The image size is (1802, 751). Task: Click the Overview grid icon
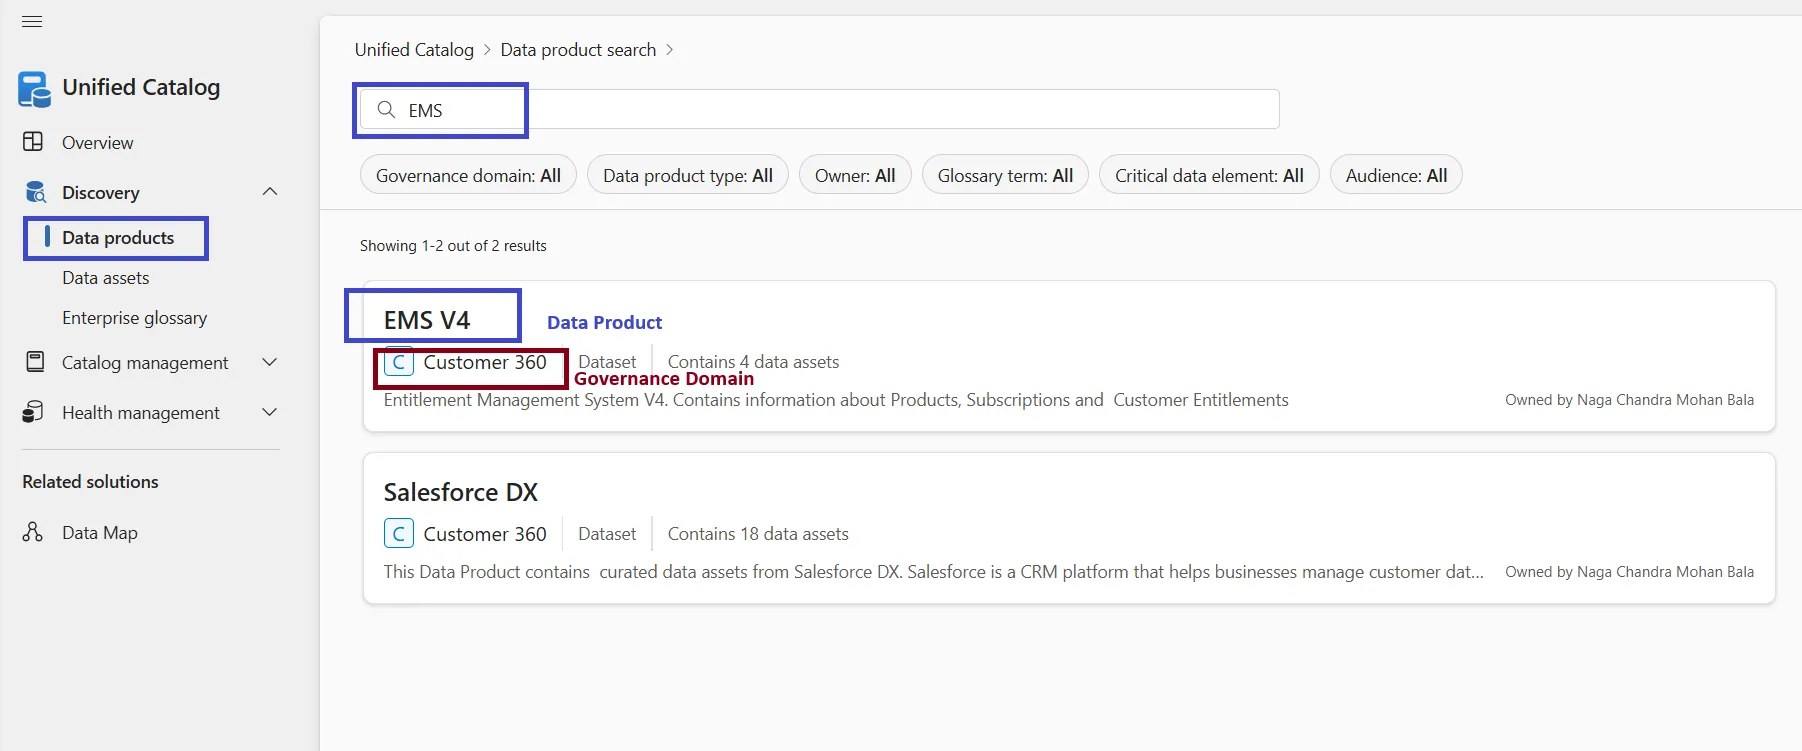(x=33, y=142)
